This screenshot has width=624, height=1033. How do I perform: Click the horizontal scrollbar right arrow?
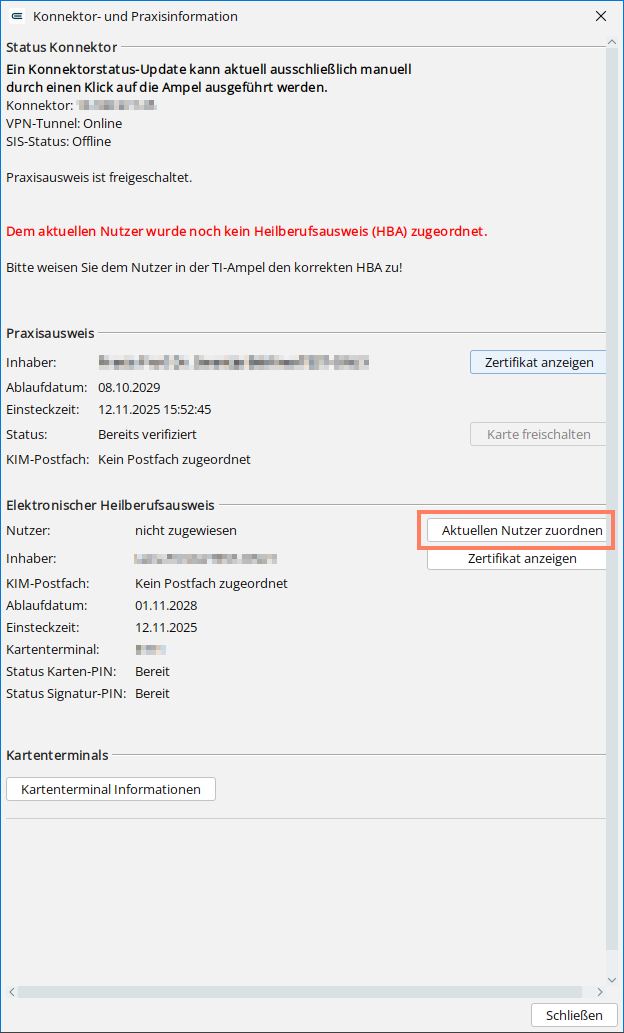point(600,991)
